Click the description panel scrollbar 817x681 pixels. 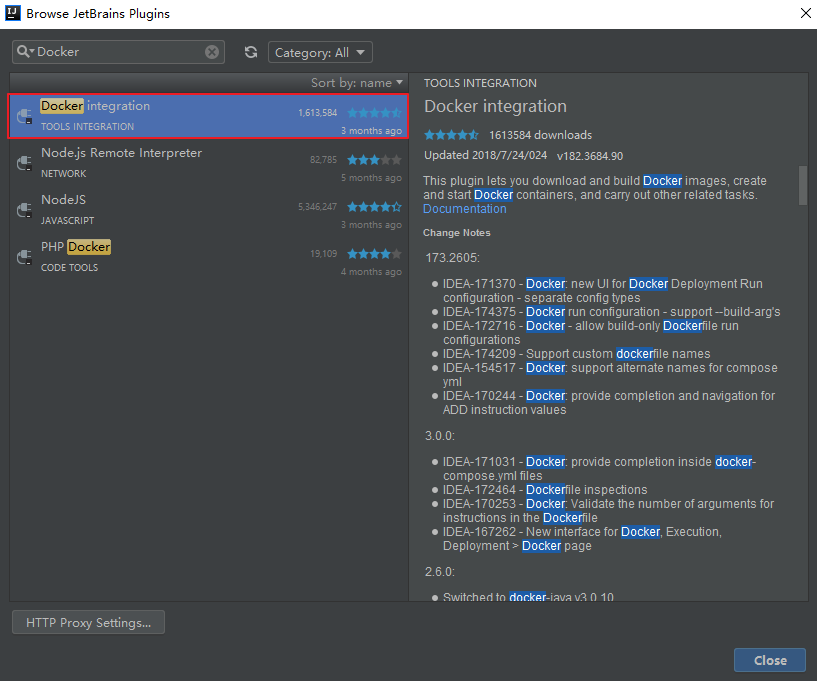[x=803, y=185]
